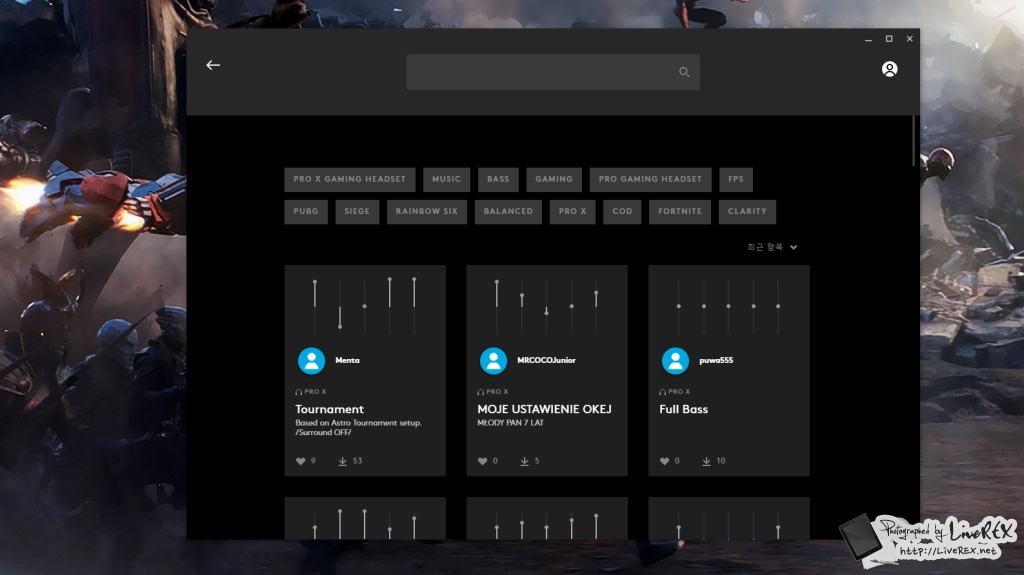Click the MOJE USTAWIENIE OKEJ EQ preview
This screenshot has width=1024, height=575.
coord(547,306)
